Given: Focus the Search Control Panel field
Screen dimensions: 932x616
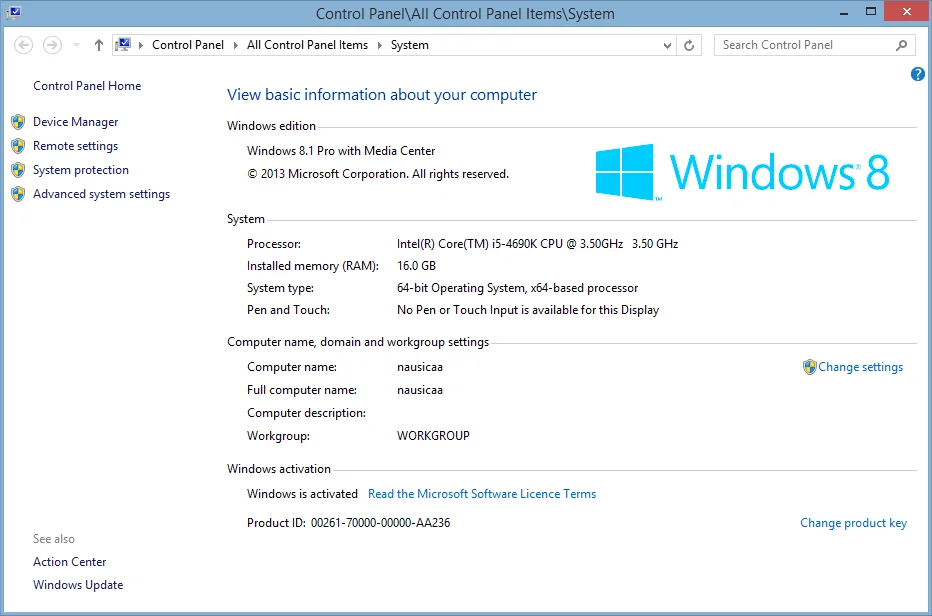Looking at the screenshot, I should (x=807, y=45).
